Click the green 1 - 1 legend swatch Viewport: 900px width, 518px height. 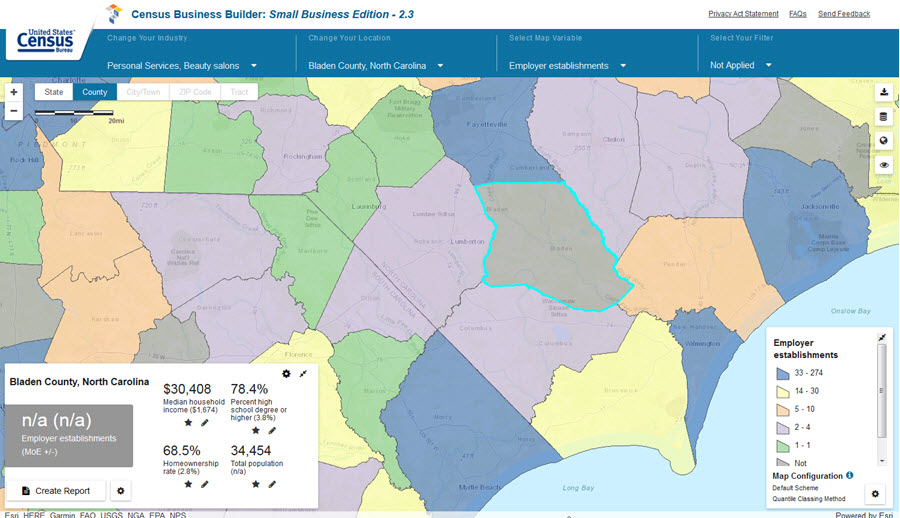click(783, 446)
